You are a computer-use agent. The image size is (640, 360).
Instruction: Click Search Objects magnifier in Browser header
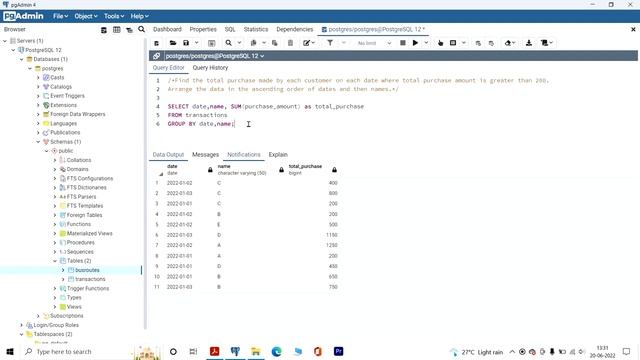[142, 29]
